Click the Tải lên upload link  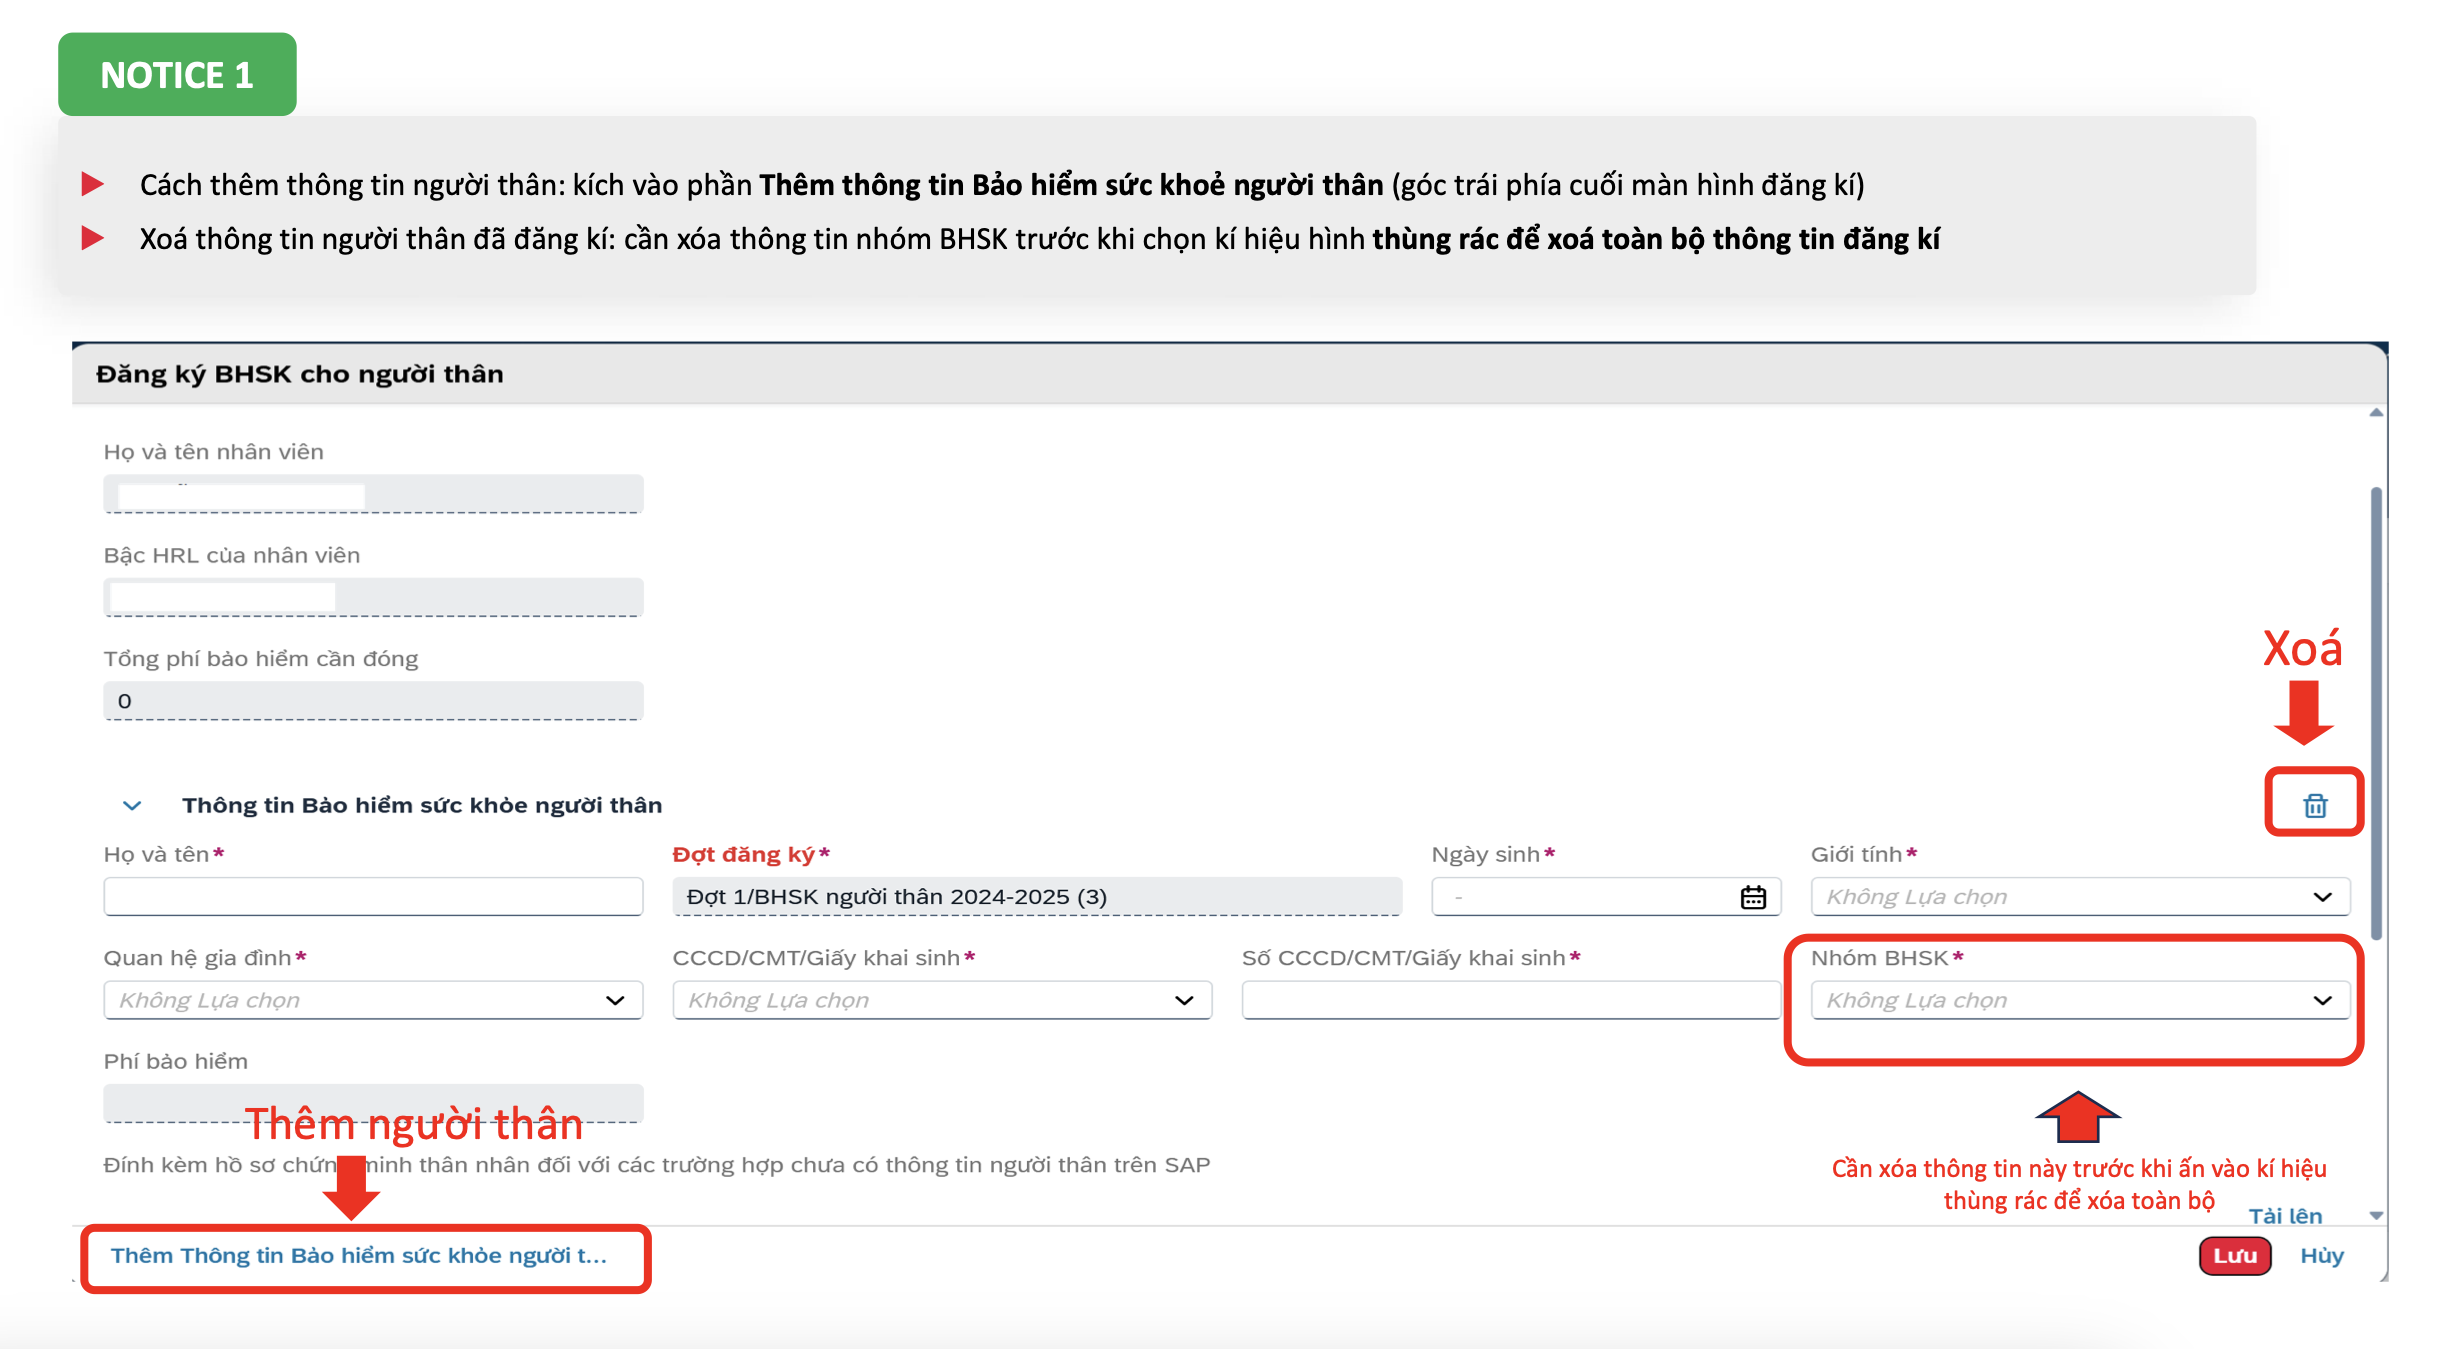[x=2285, y=1216]
